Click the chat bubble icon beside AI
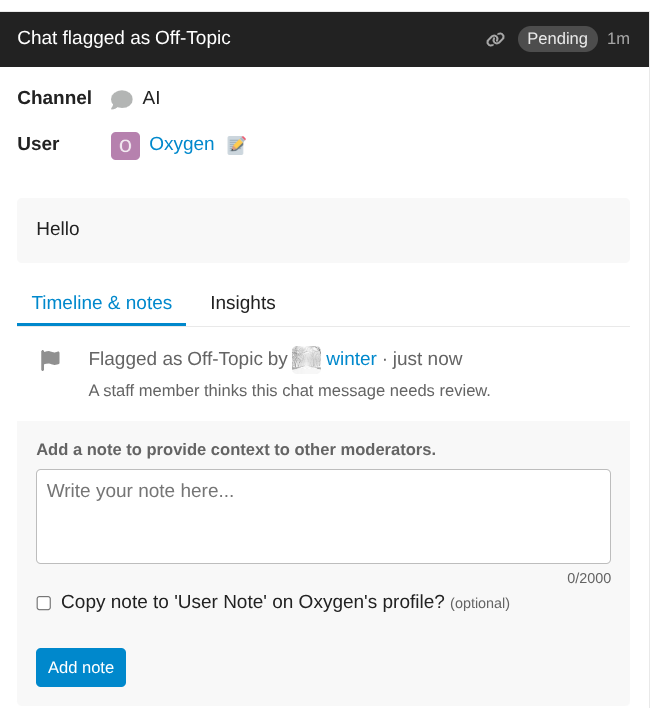The width and height of the screenshot is (669, 708). [122, 99]
